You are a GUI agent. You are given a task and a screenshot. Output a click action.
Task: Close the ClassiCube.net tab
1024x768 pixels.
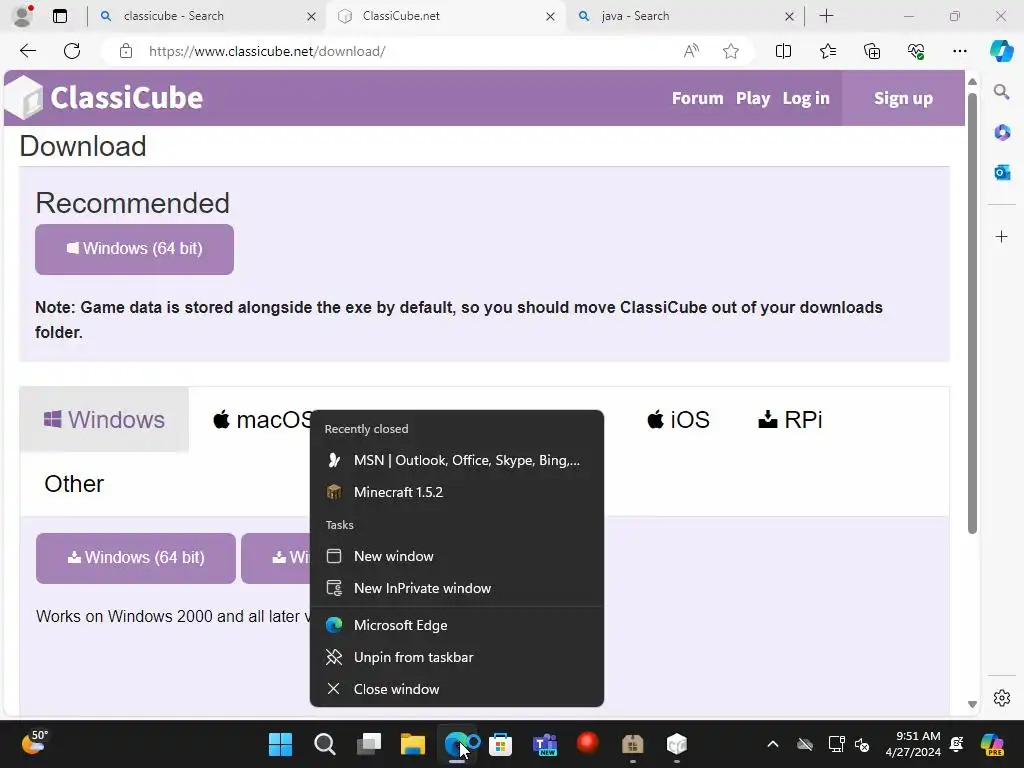click(551, 16)
